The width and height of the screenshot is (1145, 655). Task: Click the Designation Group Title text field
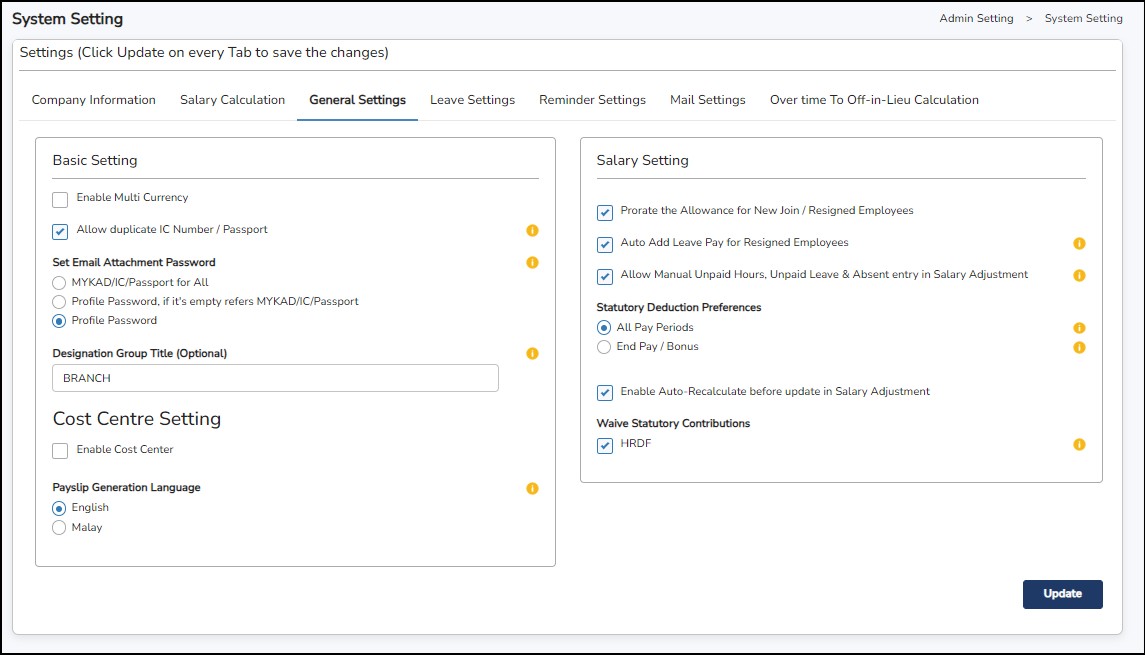click(275, 378)
